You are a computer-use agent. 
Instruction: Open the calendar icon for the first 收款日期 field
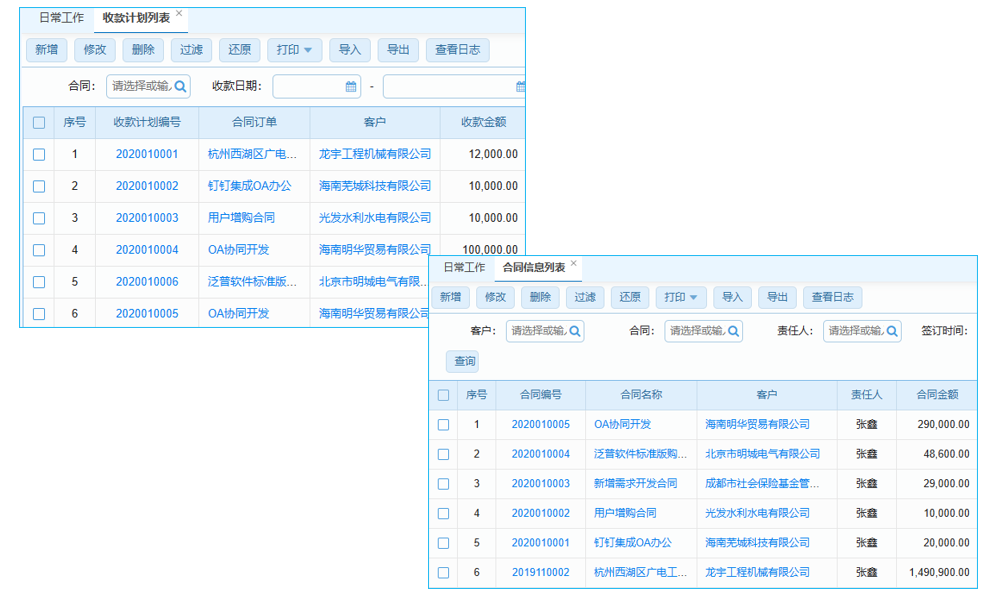point(349,86)
